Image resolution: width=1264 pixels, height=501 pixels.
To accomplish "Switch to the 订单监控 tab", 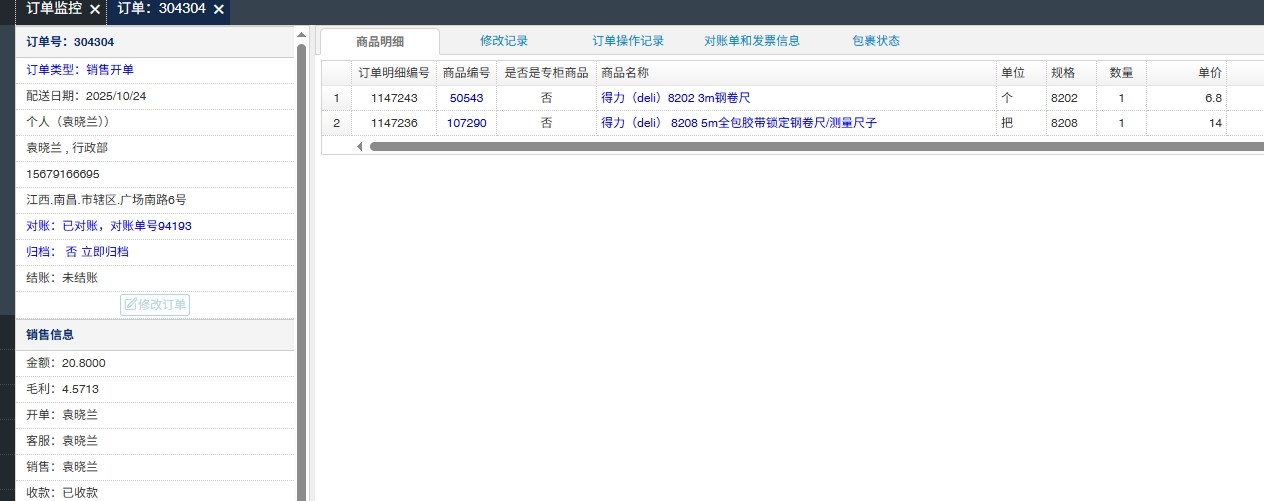I will 54,9.
